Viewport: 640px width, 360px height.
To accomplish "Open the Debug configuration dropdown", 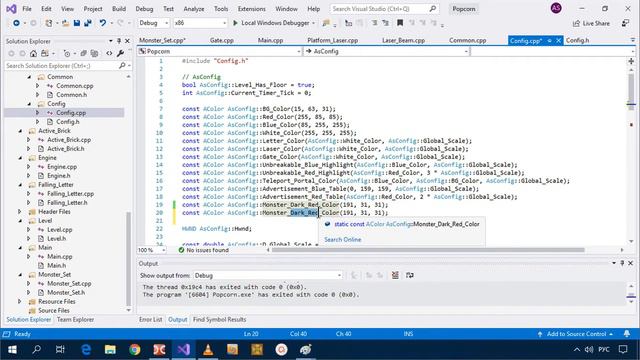I will point(153,23).
